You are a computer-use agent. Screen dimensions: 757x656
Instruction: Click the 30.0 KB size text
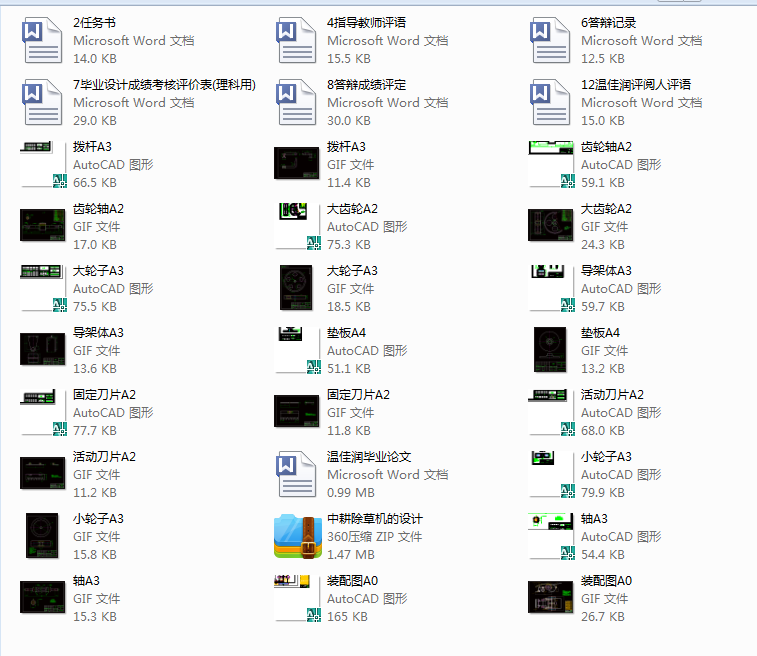coord(349,121)
